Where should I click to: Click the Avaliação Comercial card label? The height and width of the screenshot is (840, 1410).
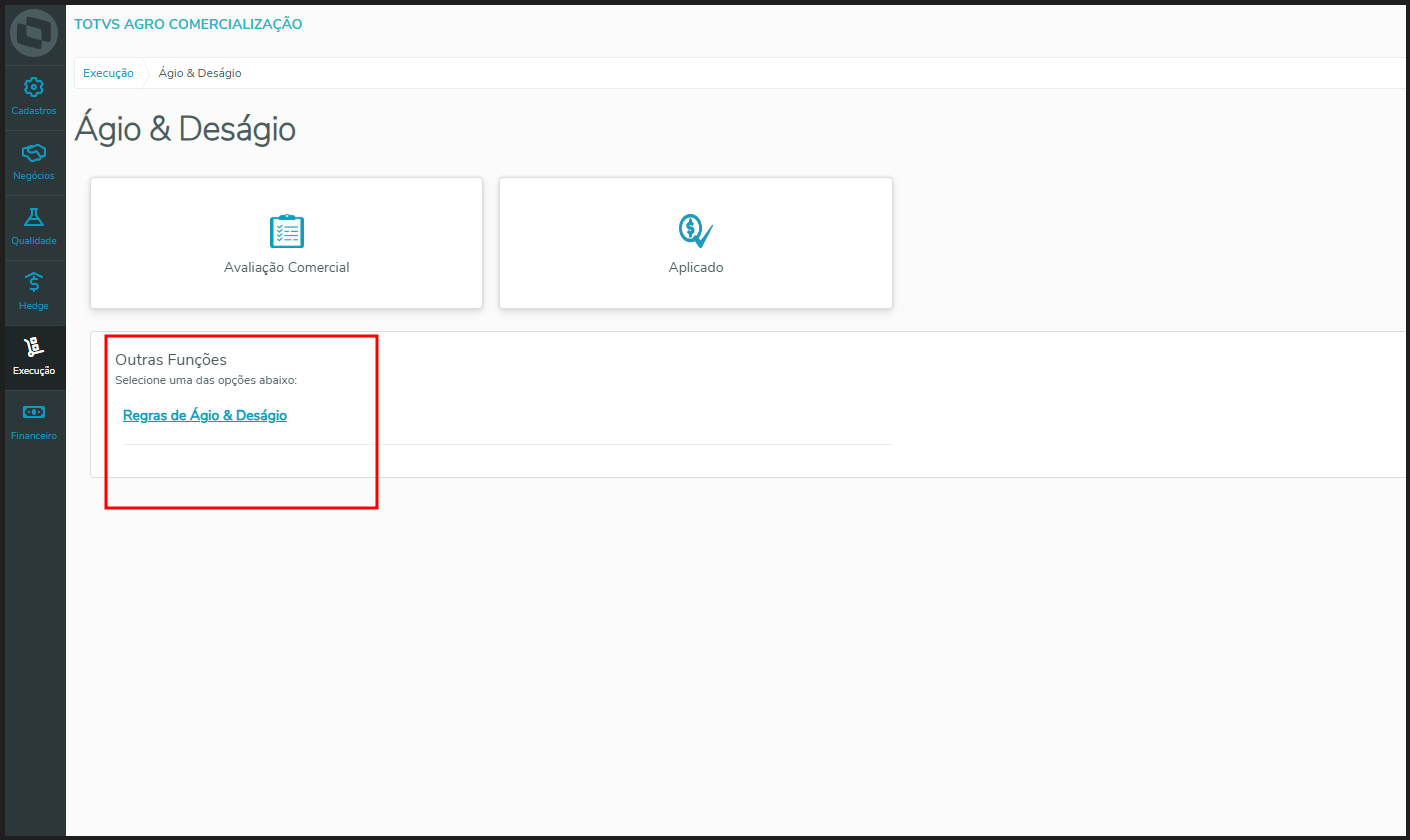pyautogui.click(x=287, y=268)
